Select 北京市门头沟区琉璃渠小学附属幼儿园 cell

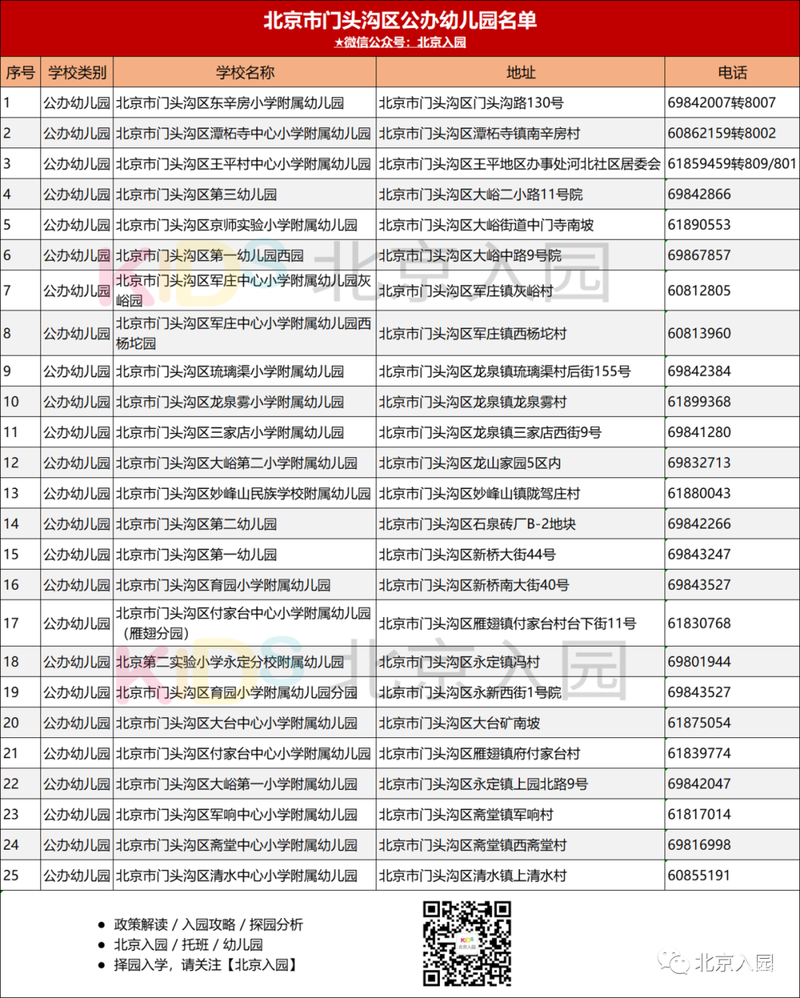click(245, 371)
